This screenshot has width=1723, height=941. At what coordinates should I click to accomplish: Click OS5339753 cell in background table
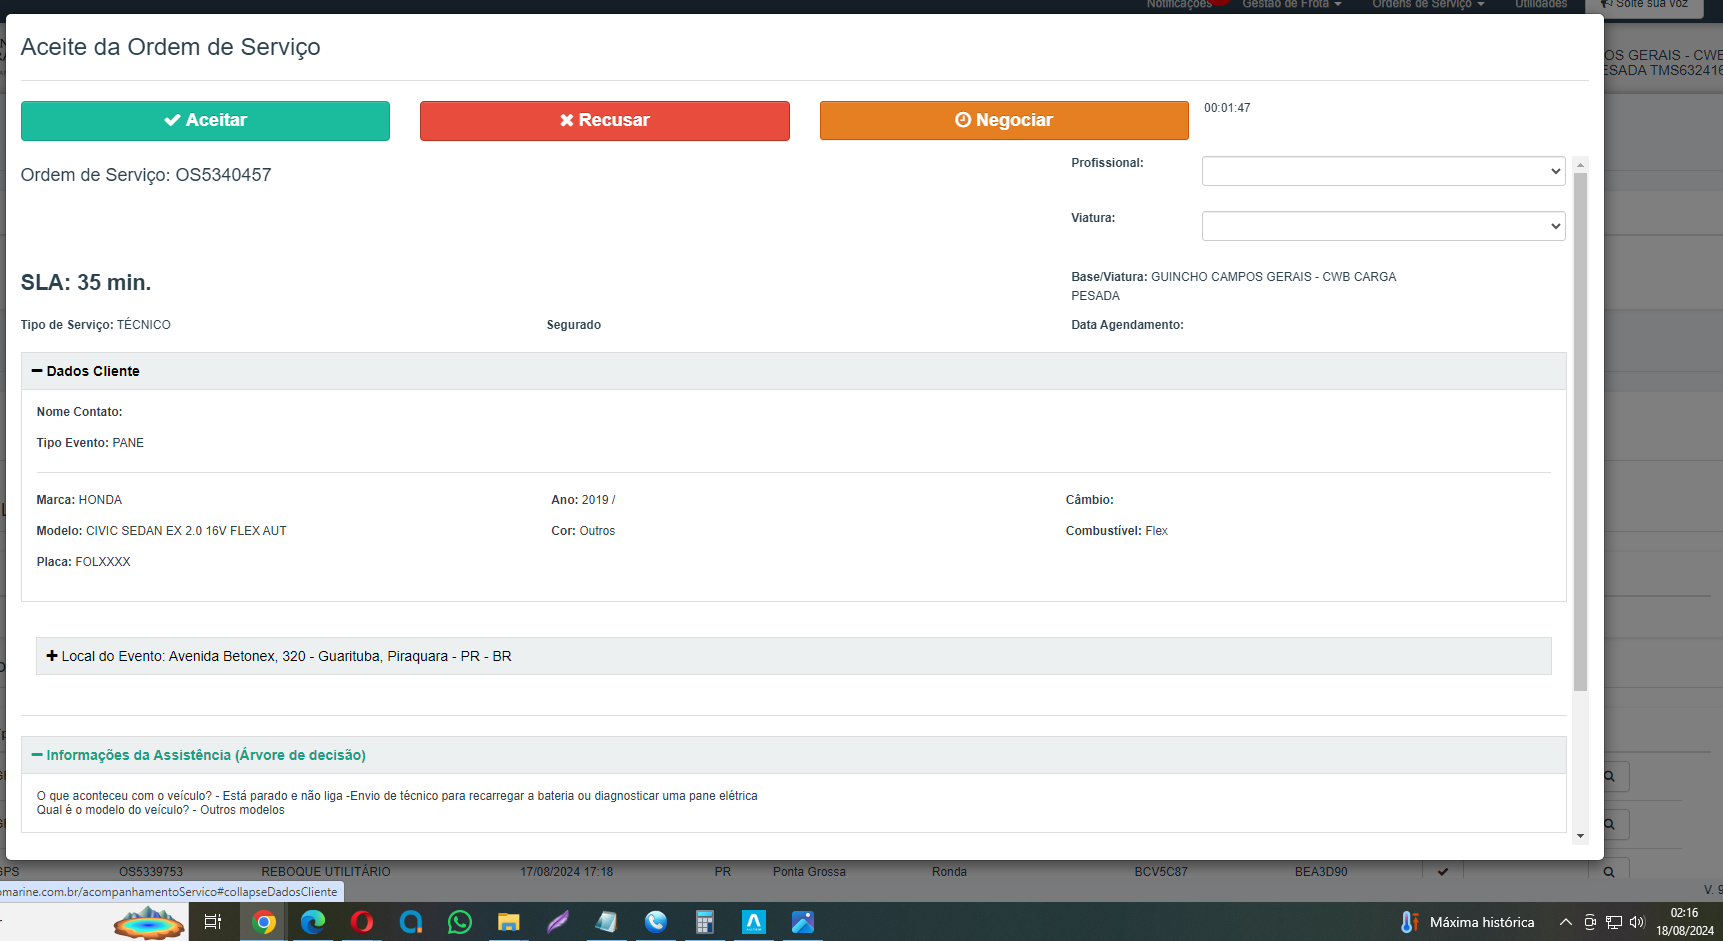point(151,872)
